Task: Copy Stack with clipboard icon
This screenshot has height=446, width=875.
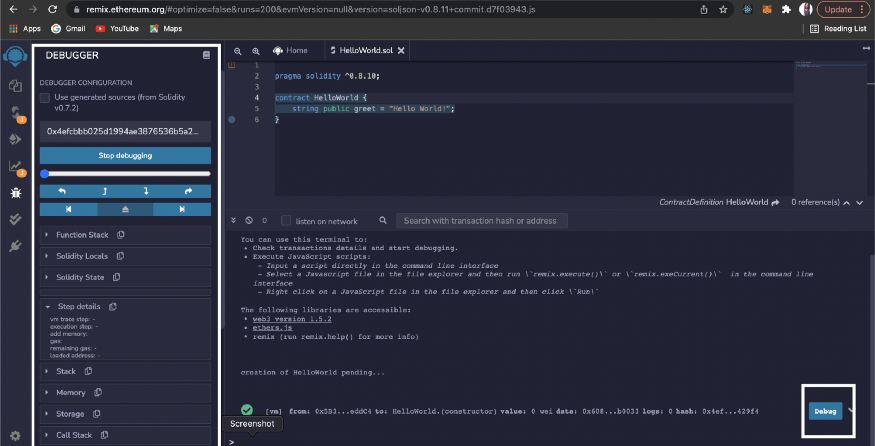Action: [x=88, y=371]
